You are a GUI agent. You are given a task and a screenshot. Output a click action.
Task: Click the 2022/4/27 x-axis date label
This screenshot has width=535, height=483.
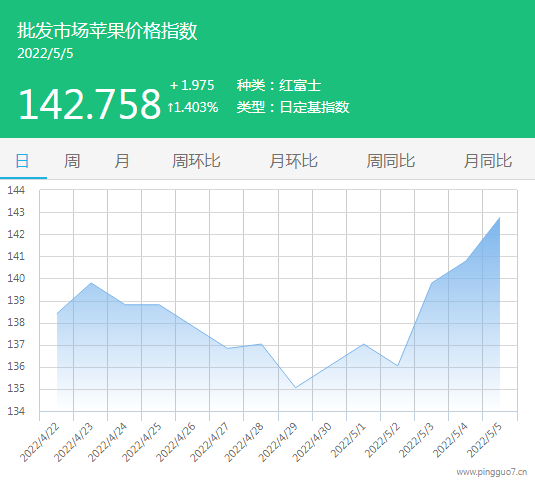pyautogui.click(x=210, y=442)
